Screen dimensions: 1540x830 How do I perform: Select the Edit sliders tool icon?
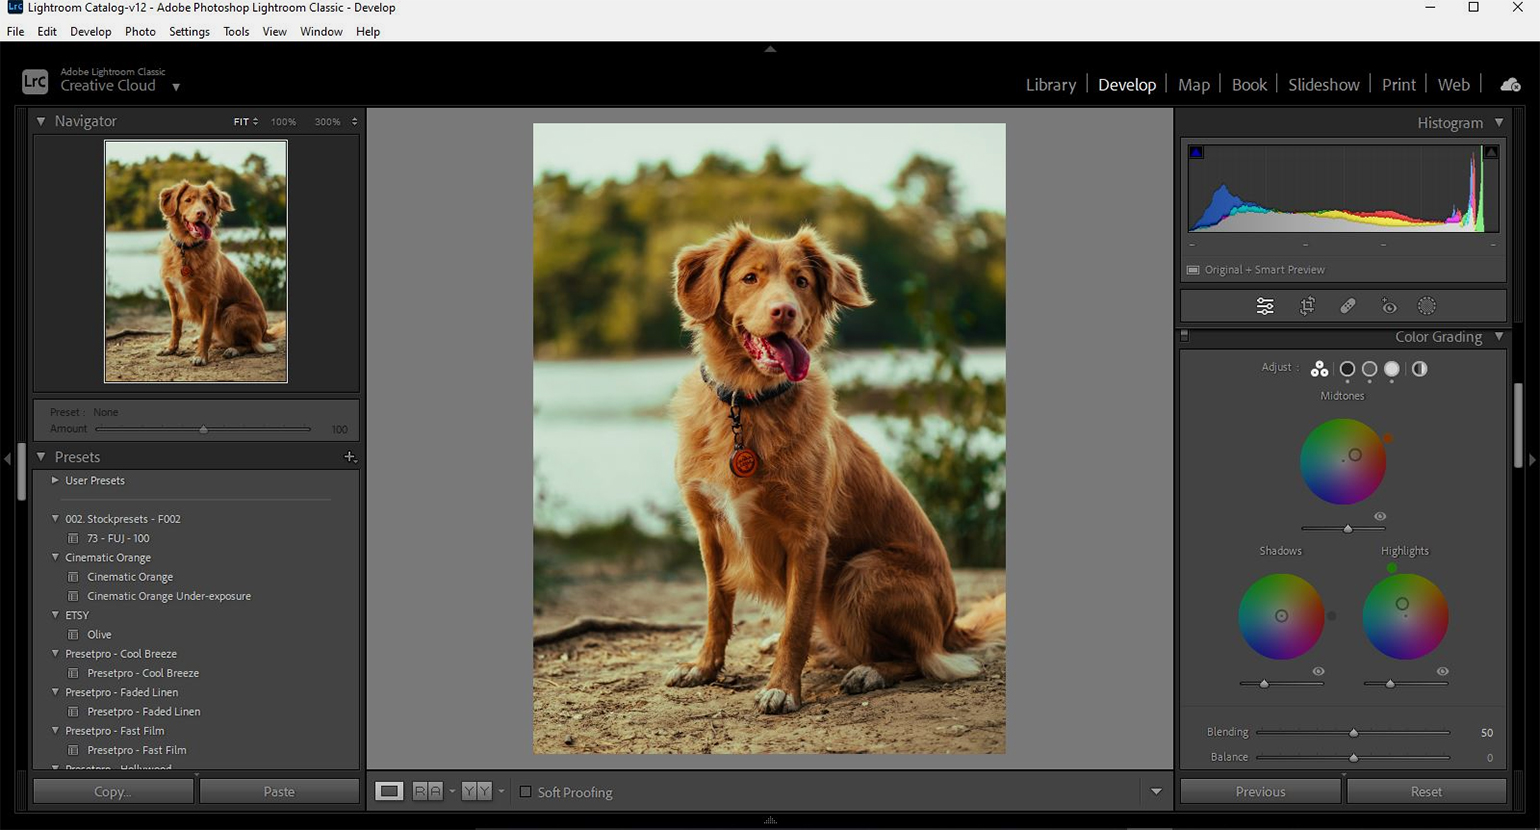click(x=1265, y=306)
